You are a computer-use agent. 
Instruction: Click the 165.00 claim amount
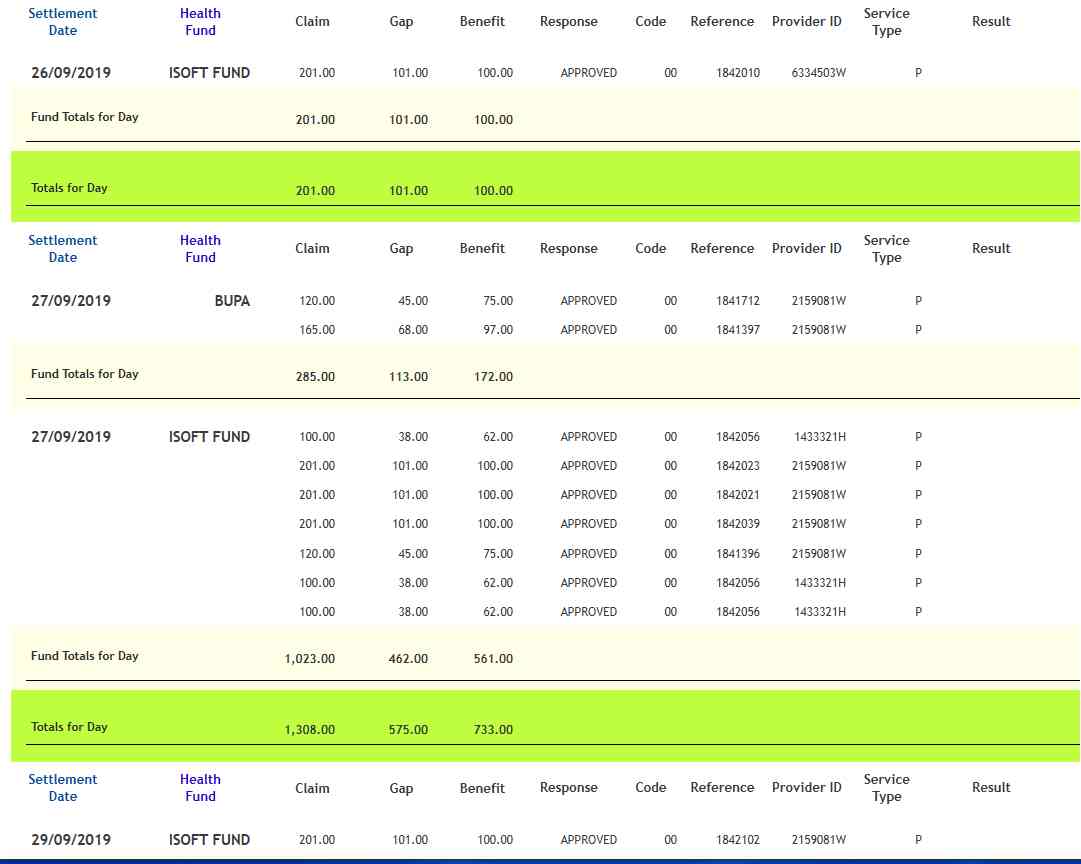(317, 330)
